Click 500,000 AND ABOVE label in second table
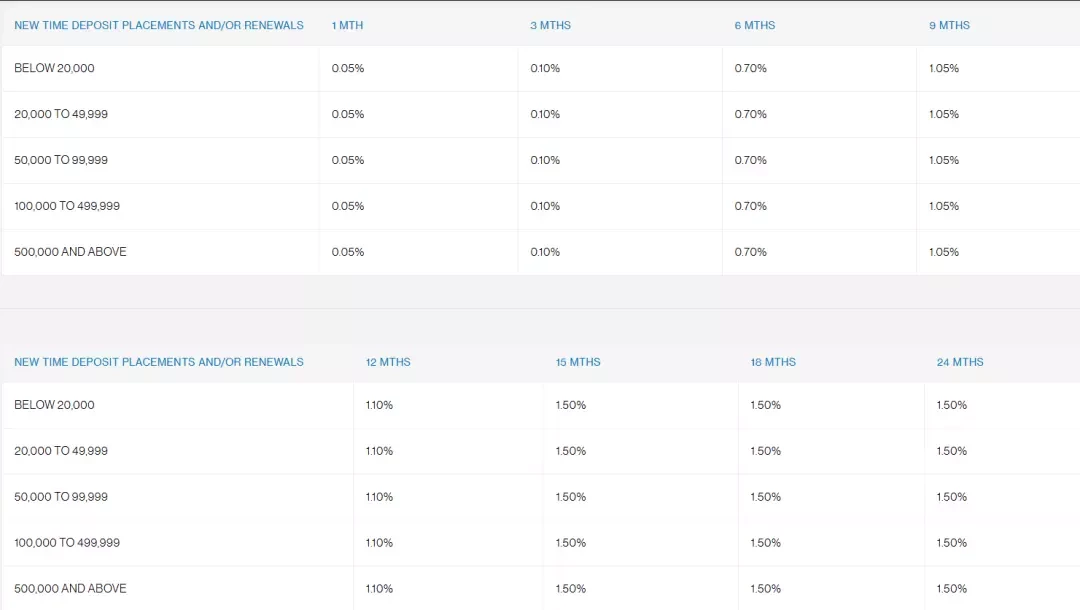The image size is (1080, 610). (x=70, y=589)
